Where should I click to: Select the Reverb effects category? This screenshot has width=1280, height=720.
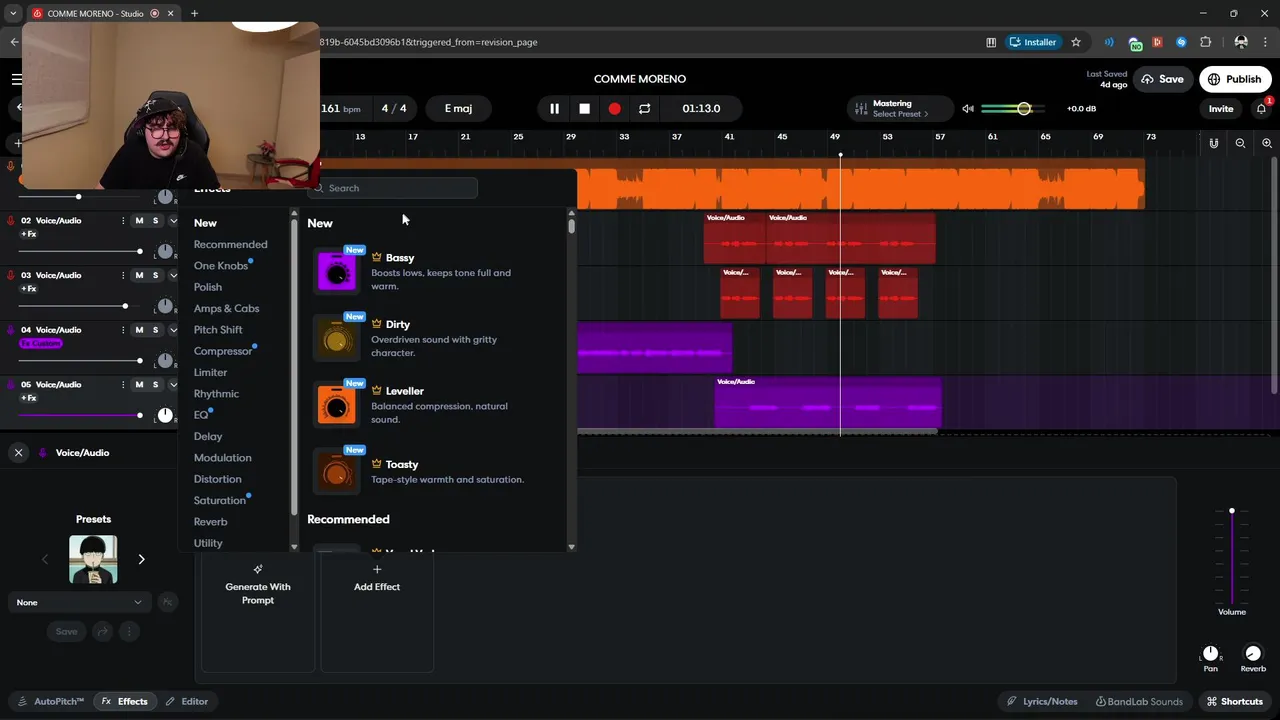(210, 522)
